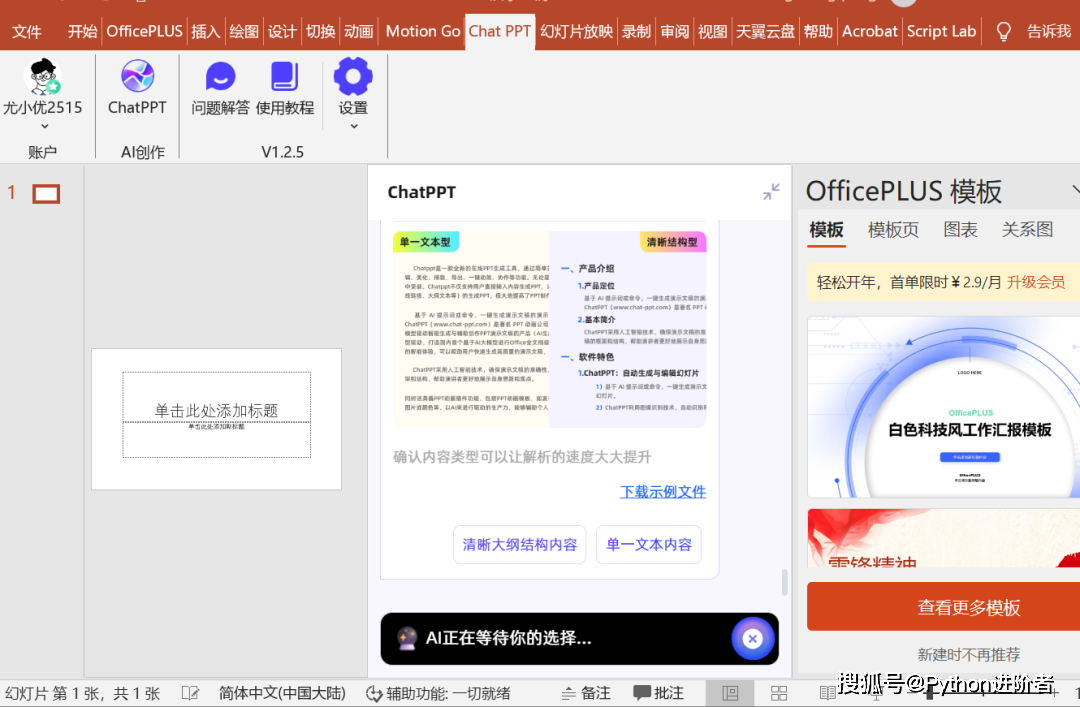Viewport: 1080px width, 707px height.
Task: Open the ChatPPT AI creation icon
Action: pyautogui.click(x=136, y=78)
